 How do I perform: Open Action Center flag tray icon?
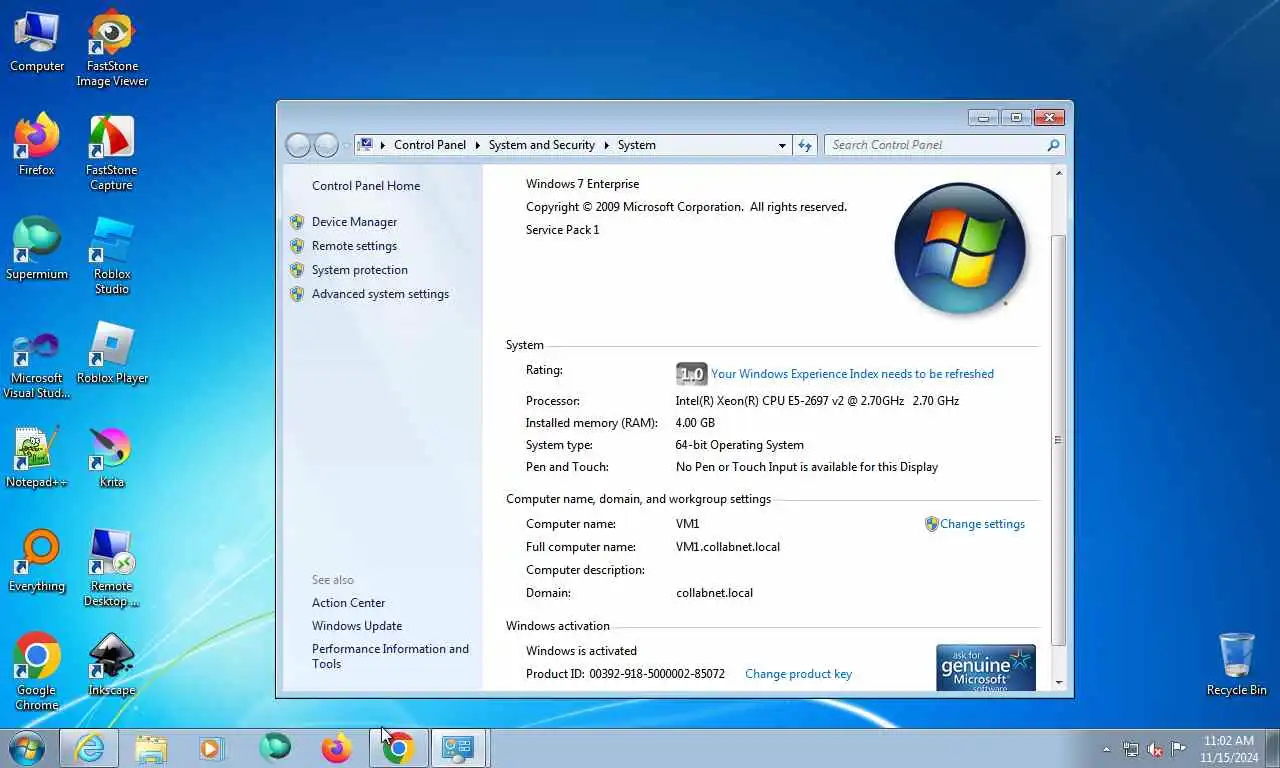pos(1179,749)
